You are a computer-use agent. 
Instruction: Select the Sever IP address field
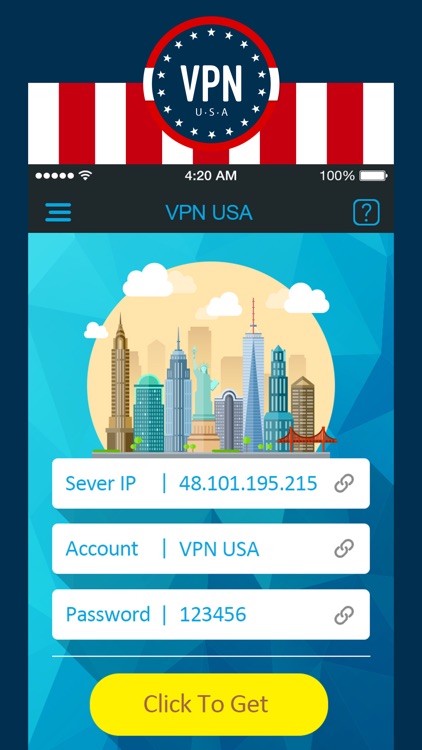[x=211, y=483]
